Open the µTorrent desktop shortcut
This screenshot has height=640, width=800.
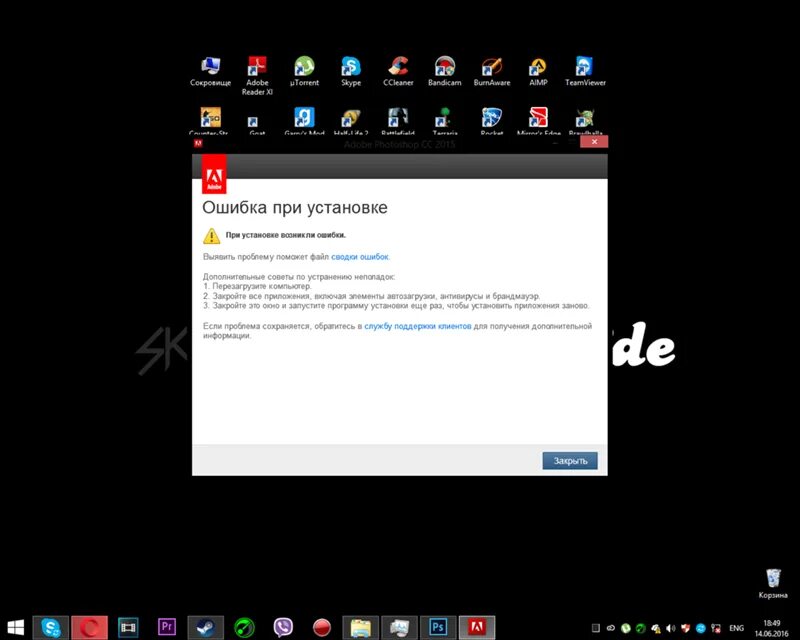(x=304, y=71)
